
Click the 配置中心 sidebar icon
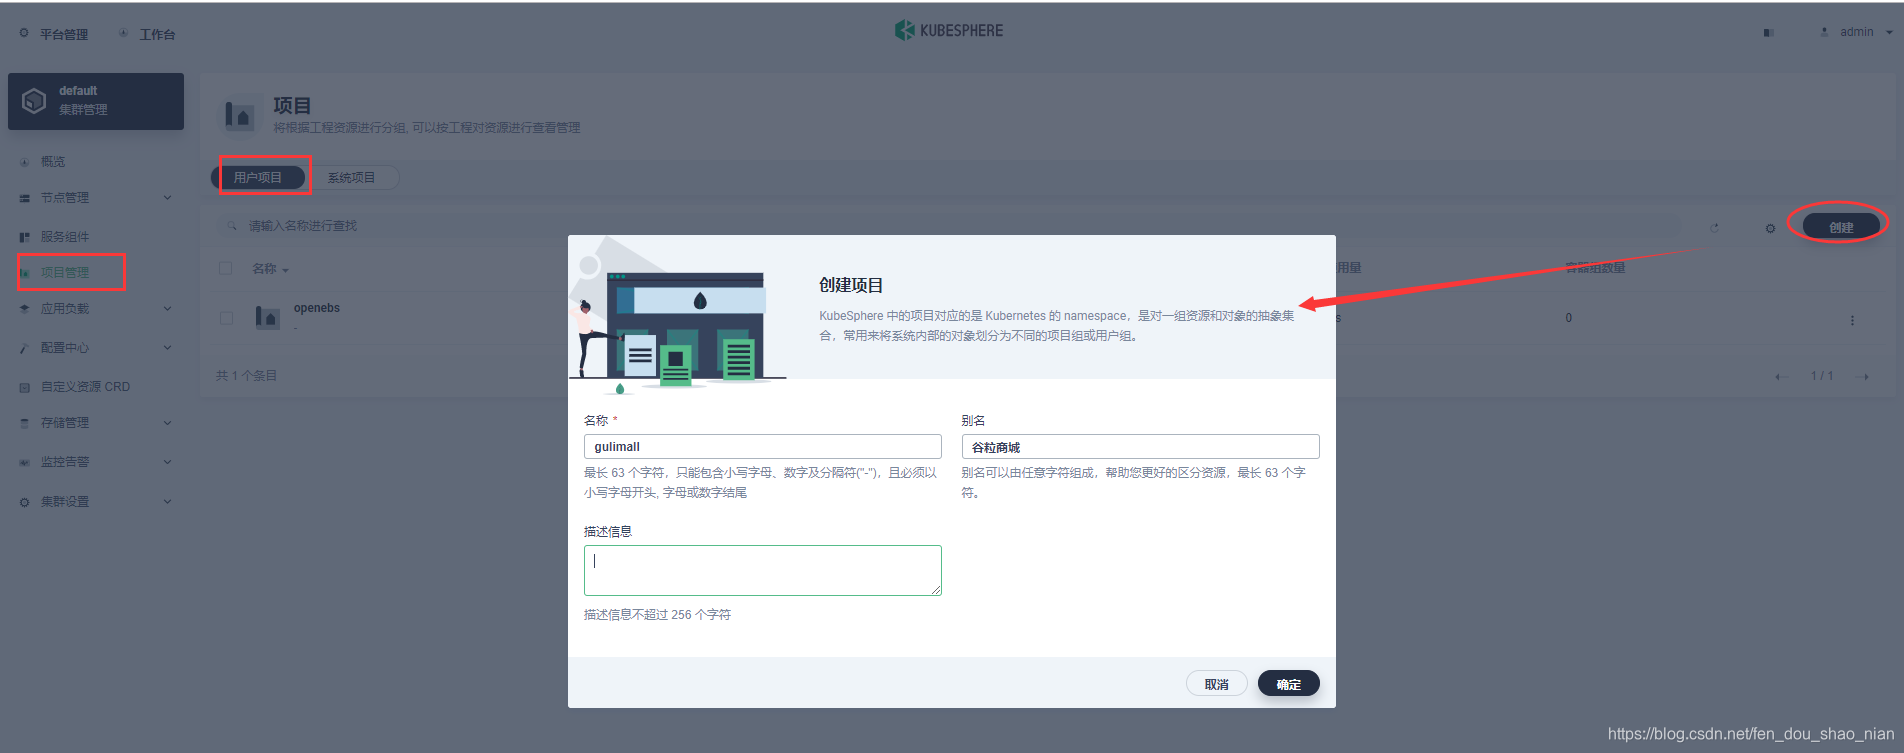(24, 348)
